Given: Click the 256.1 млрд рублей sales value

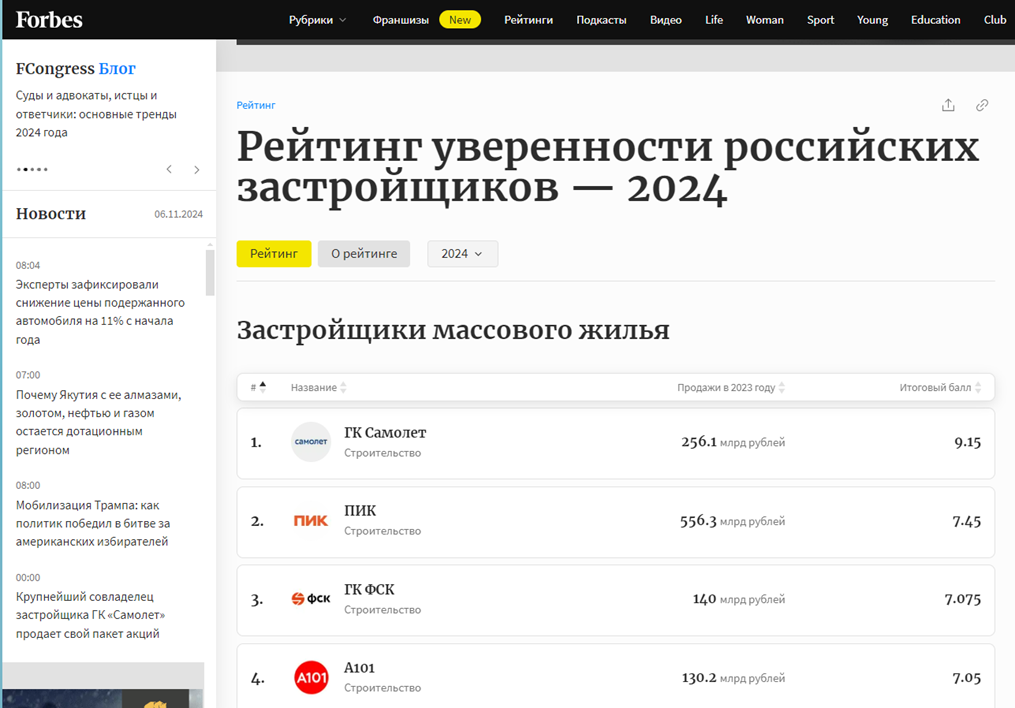Looking at the screenshot, I should [733, 442].
